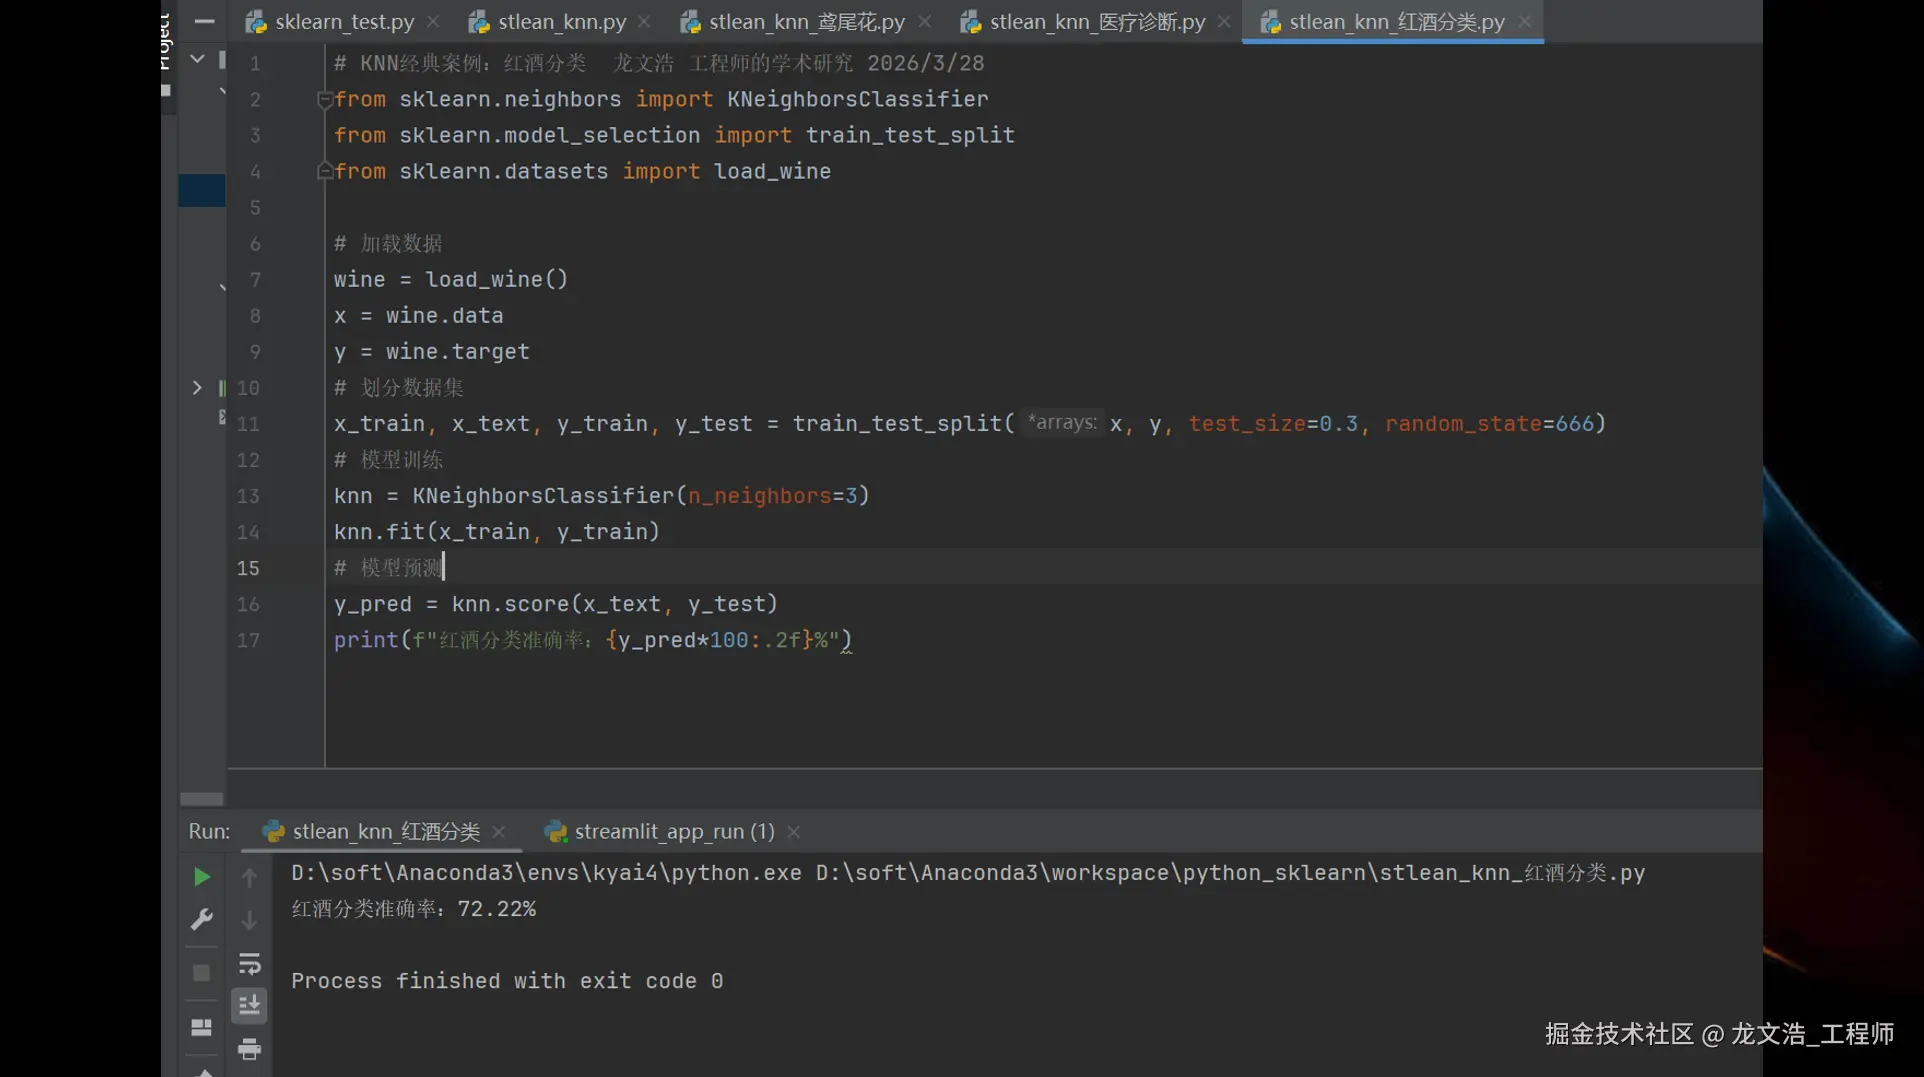This screenshot has width=1924, height=1077.
Task: Click the layout icon in Run panel
Action: 201,1027
